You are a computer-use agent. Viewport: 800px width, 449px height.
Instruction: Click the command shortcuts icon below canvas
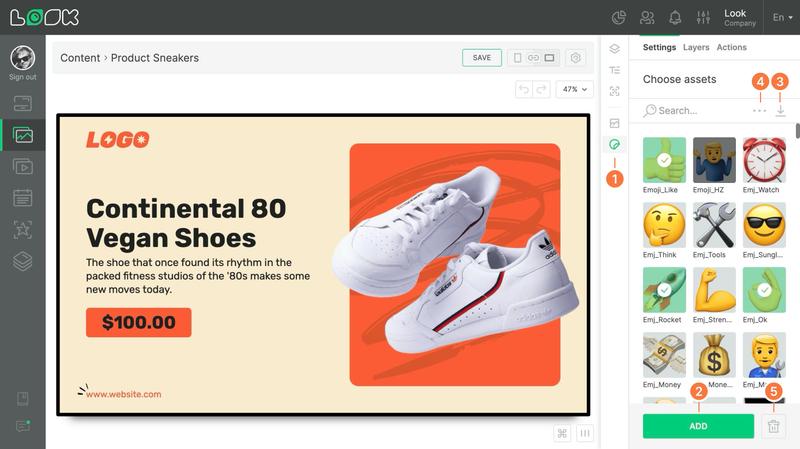tap(562, 433)
